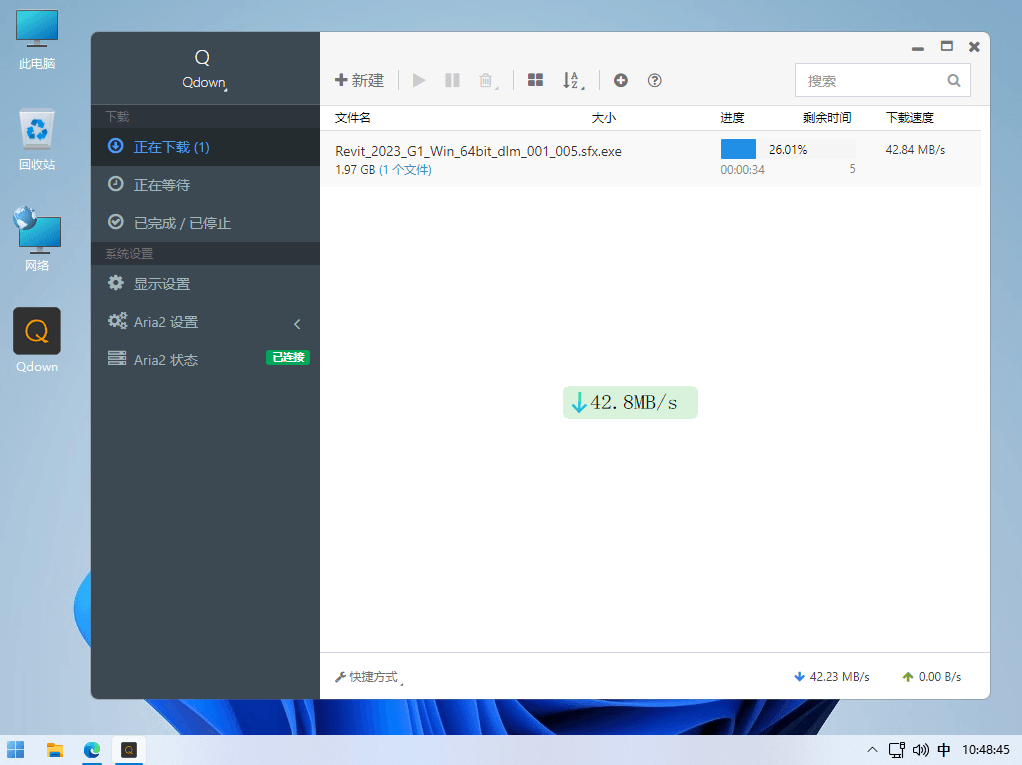Maximize the Qdown window
Viewport: 1022px width, 765px height.
[946, 46]
